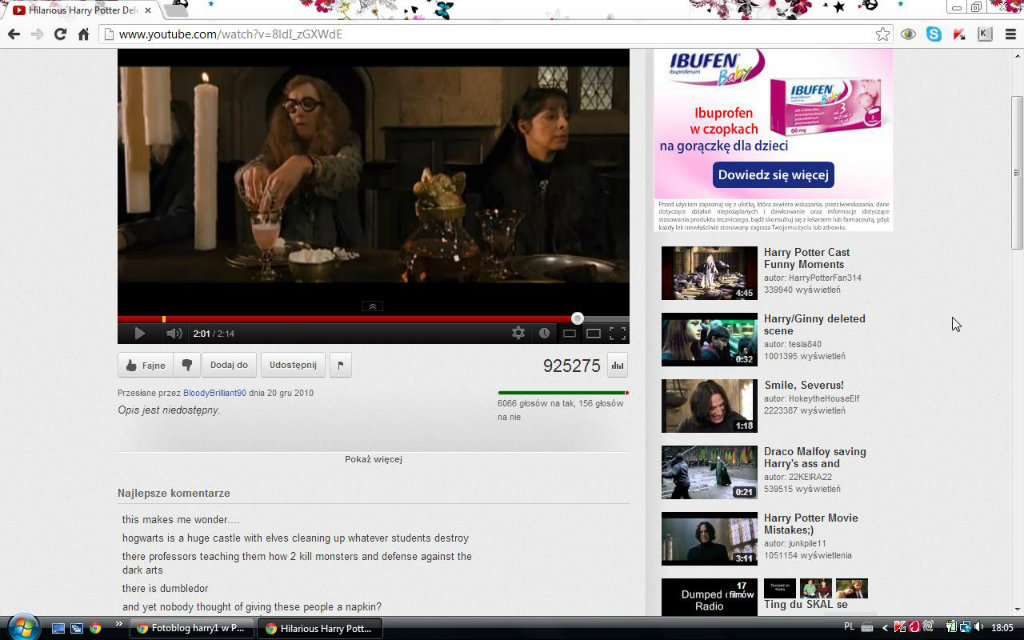This screenshot has height=640, width=1024.
Task: Open the Windows Start menu
Action: [24, 628]
